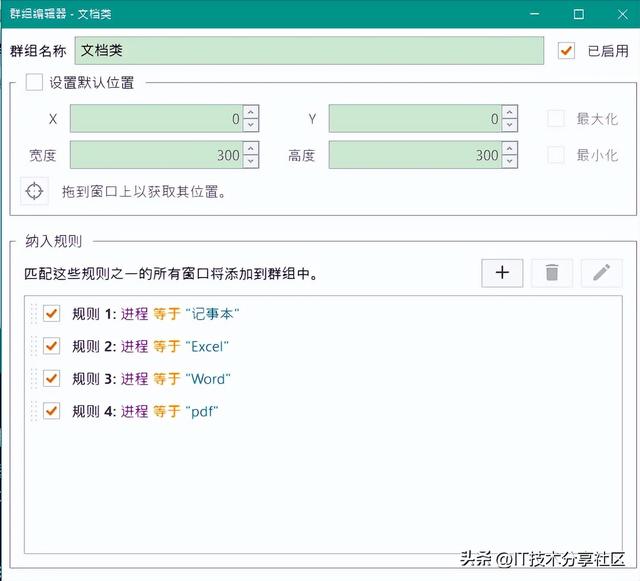The image size is (640, 581).
Task: Click the add rule plus button
Action: (x=502, y=273)
